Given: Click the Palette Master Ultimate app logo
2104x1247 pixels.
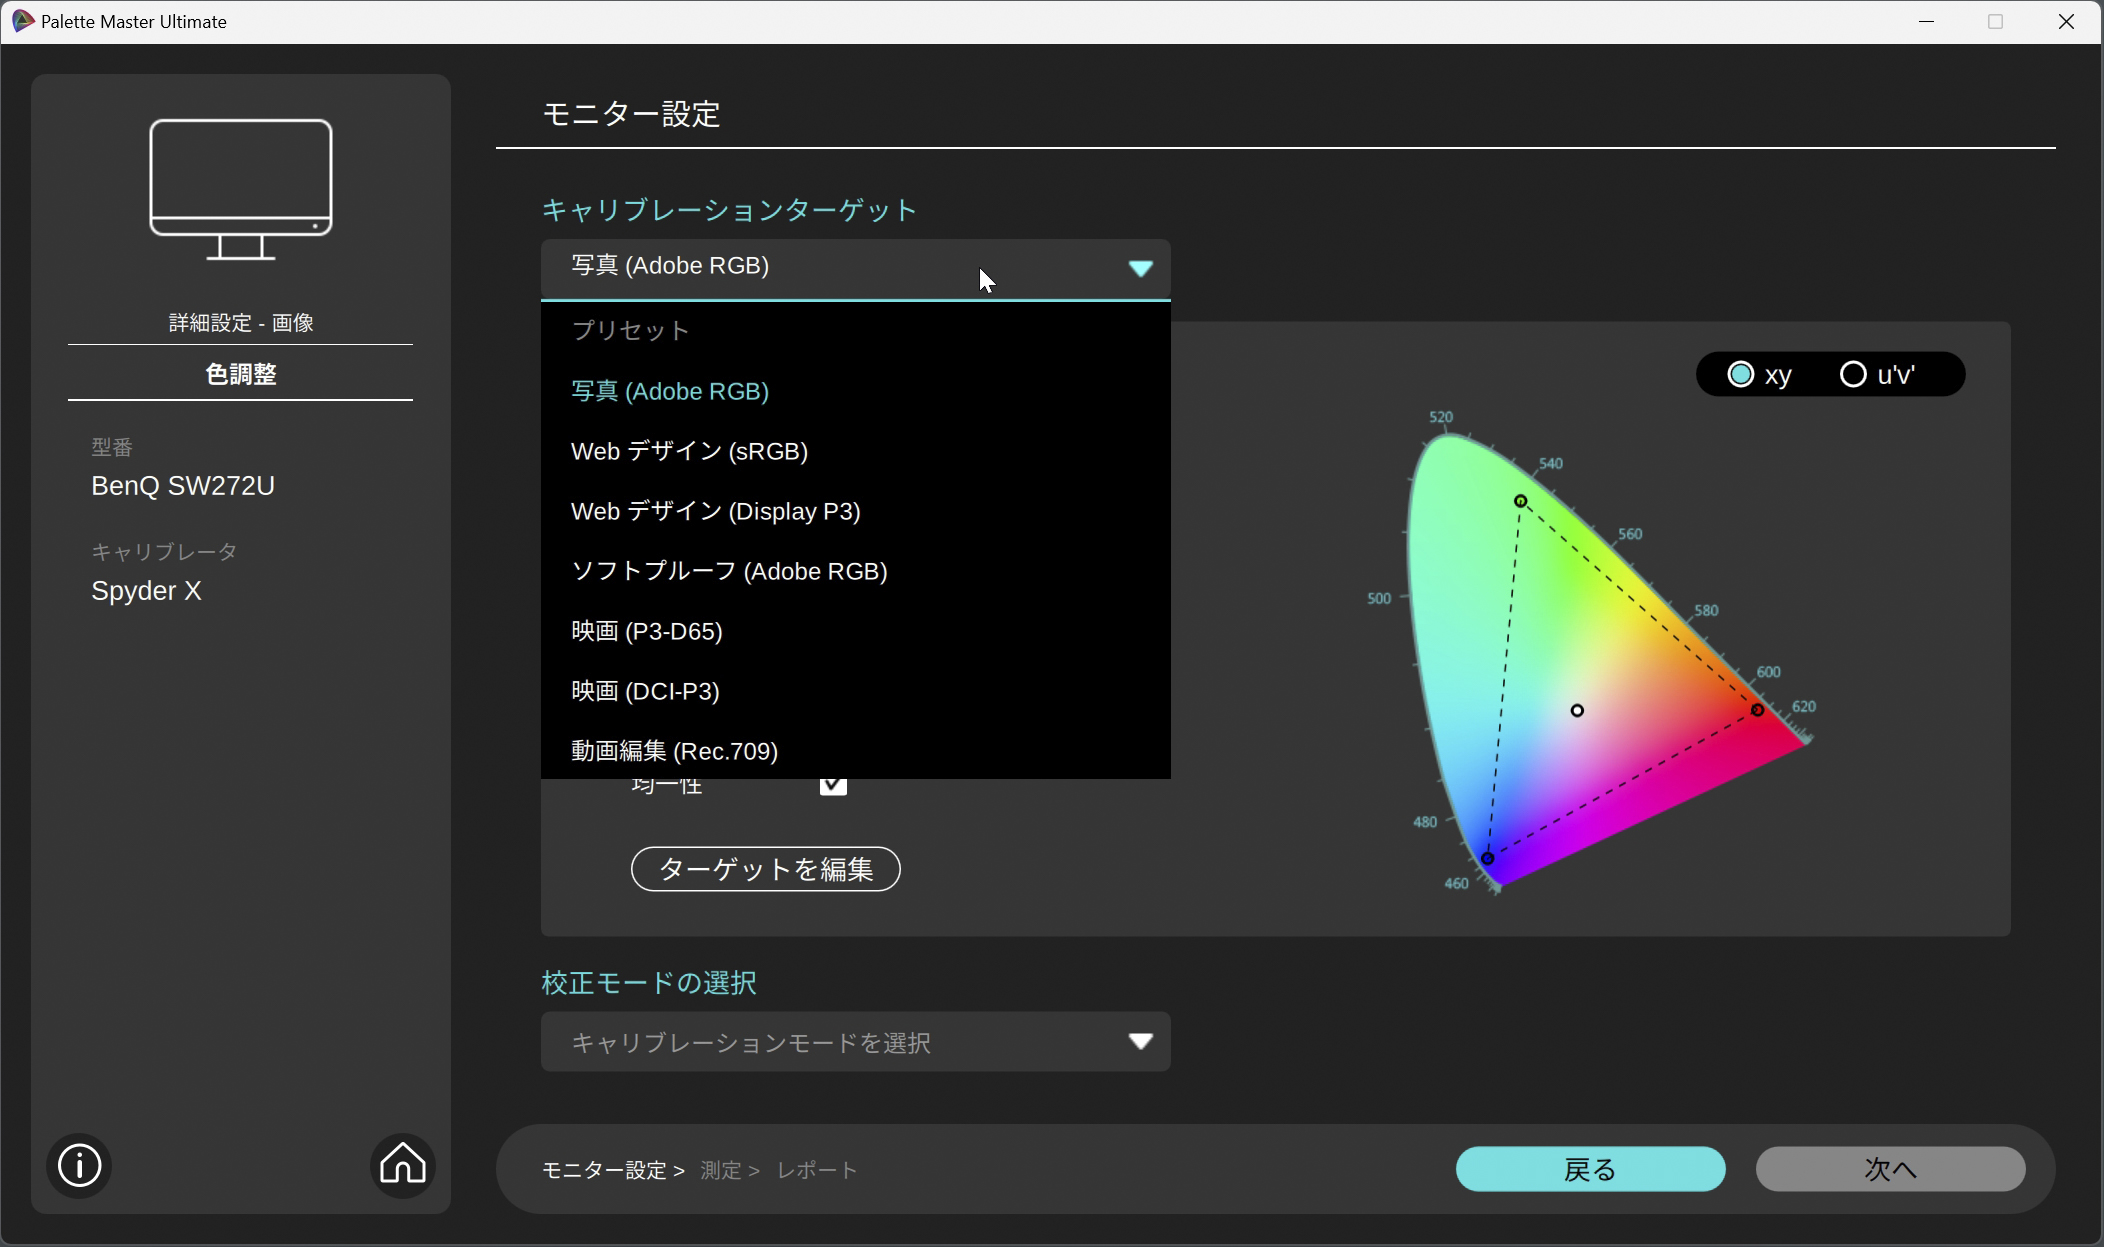Looking at the screenshot, I should (22, 21).
